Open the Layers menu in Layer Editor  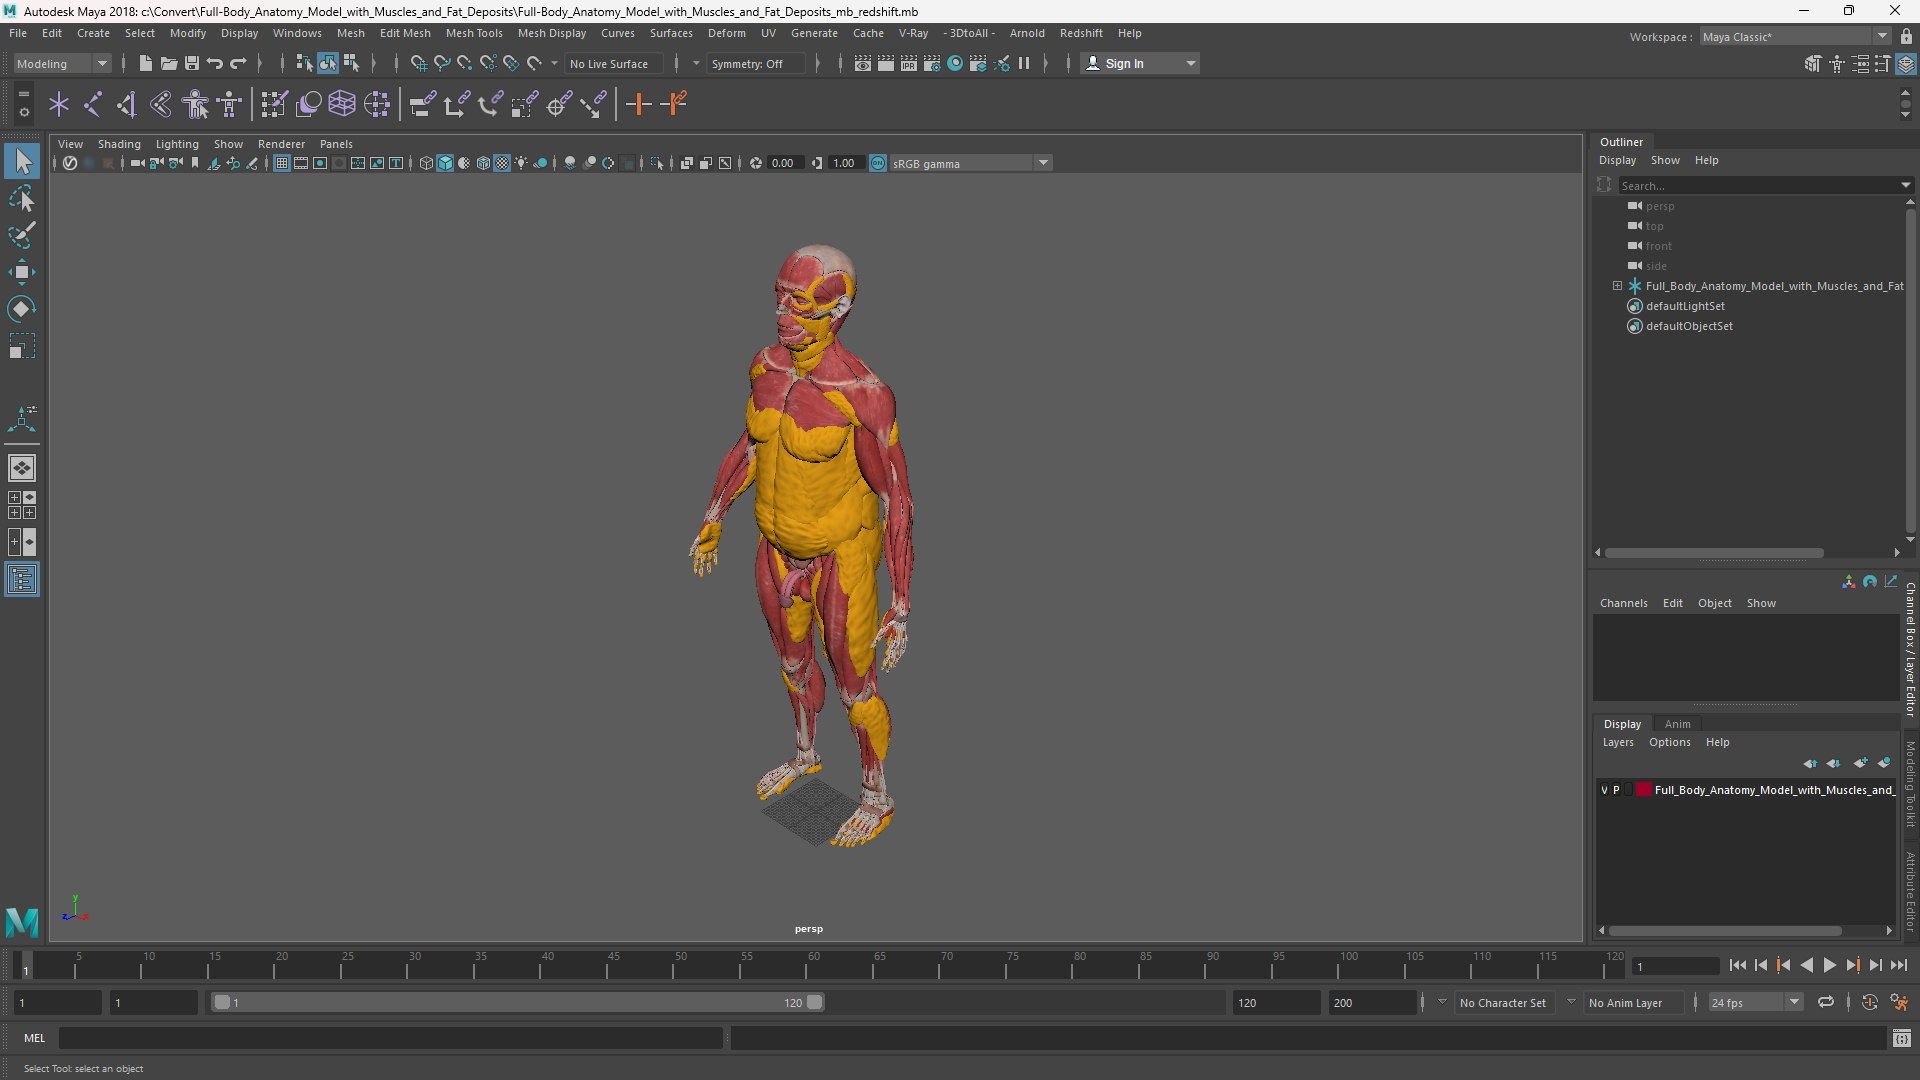(x=1618, y=742)
